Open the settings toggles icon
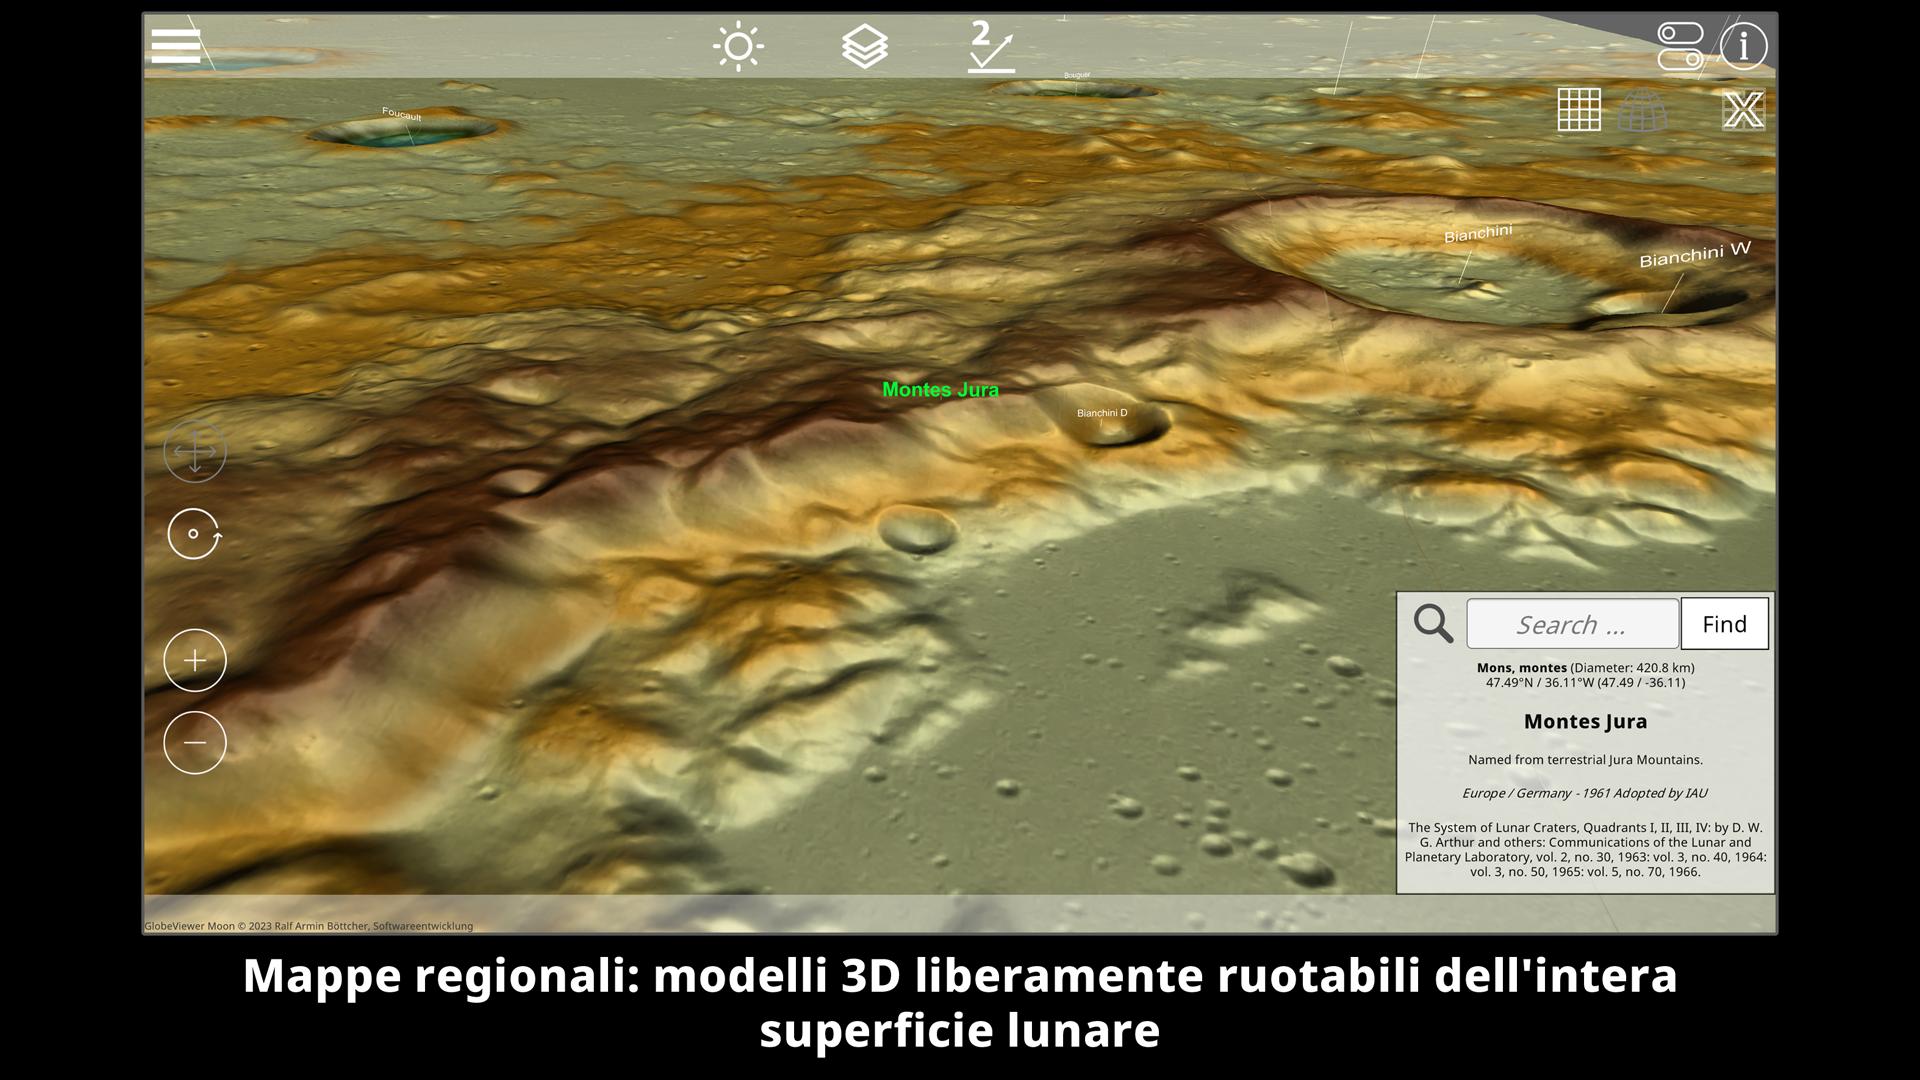The image size is (1920, 1080). click(1680, 46)
